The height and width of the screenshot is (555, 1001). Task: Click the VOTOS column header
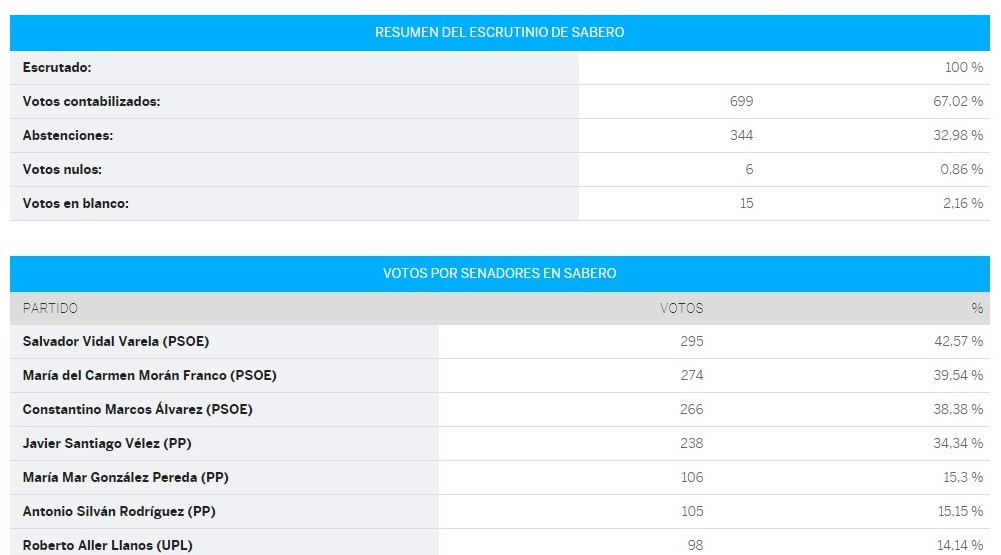tap(681, 308)
